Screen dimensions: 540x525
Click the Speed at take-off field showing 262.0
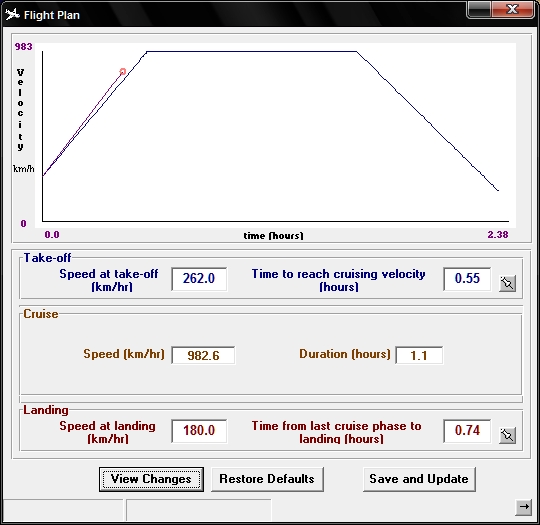click(x=199, y=279)
